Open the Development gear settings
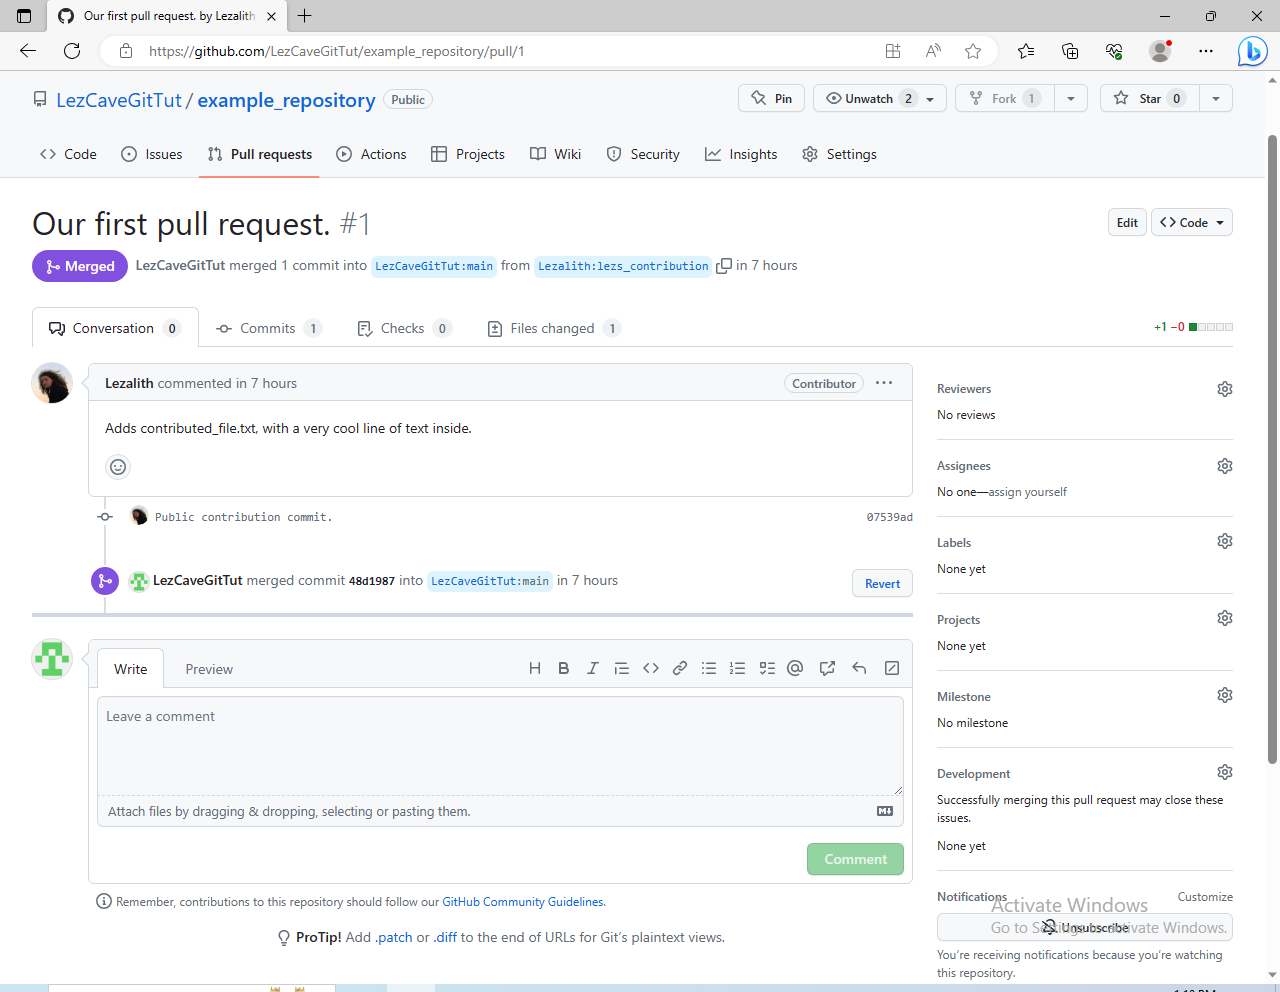1280x992 pixels. [1225, 772]
